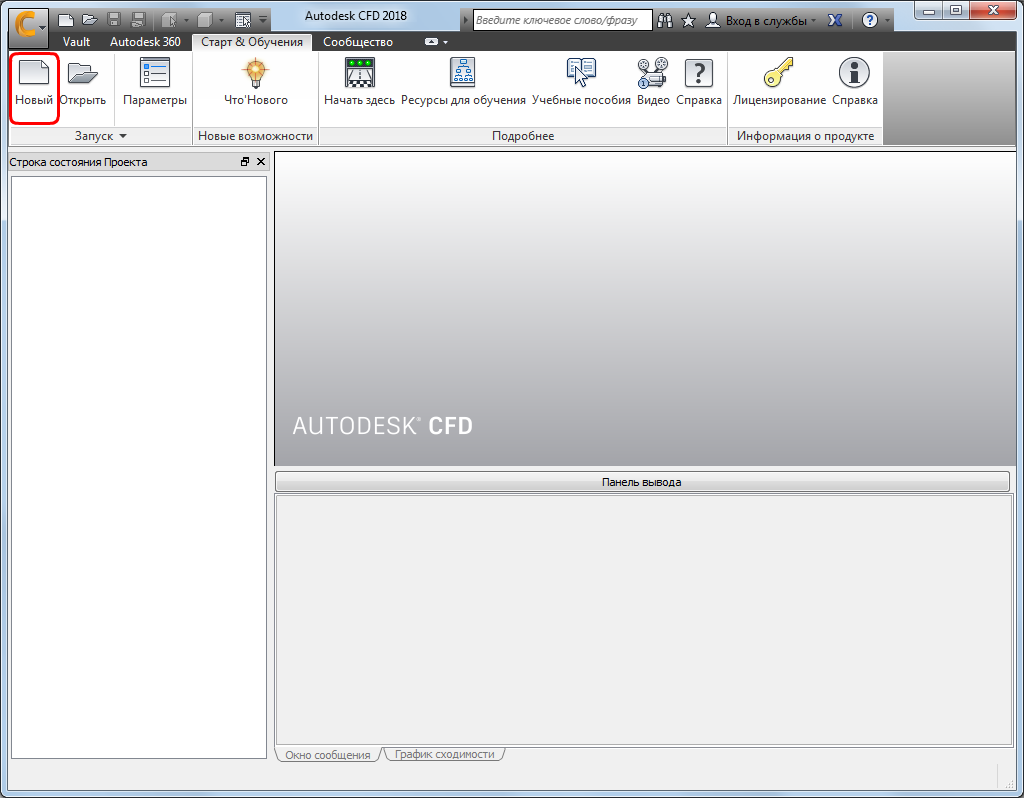Open dropdown arrow beside selection cube icon

[186, 21]
